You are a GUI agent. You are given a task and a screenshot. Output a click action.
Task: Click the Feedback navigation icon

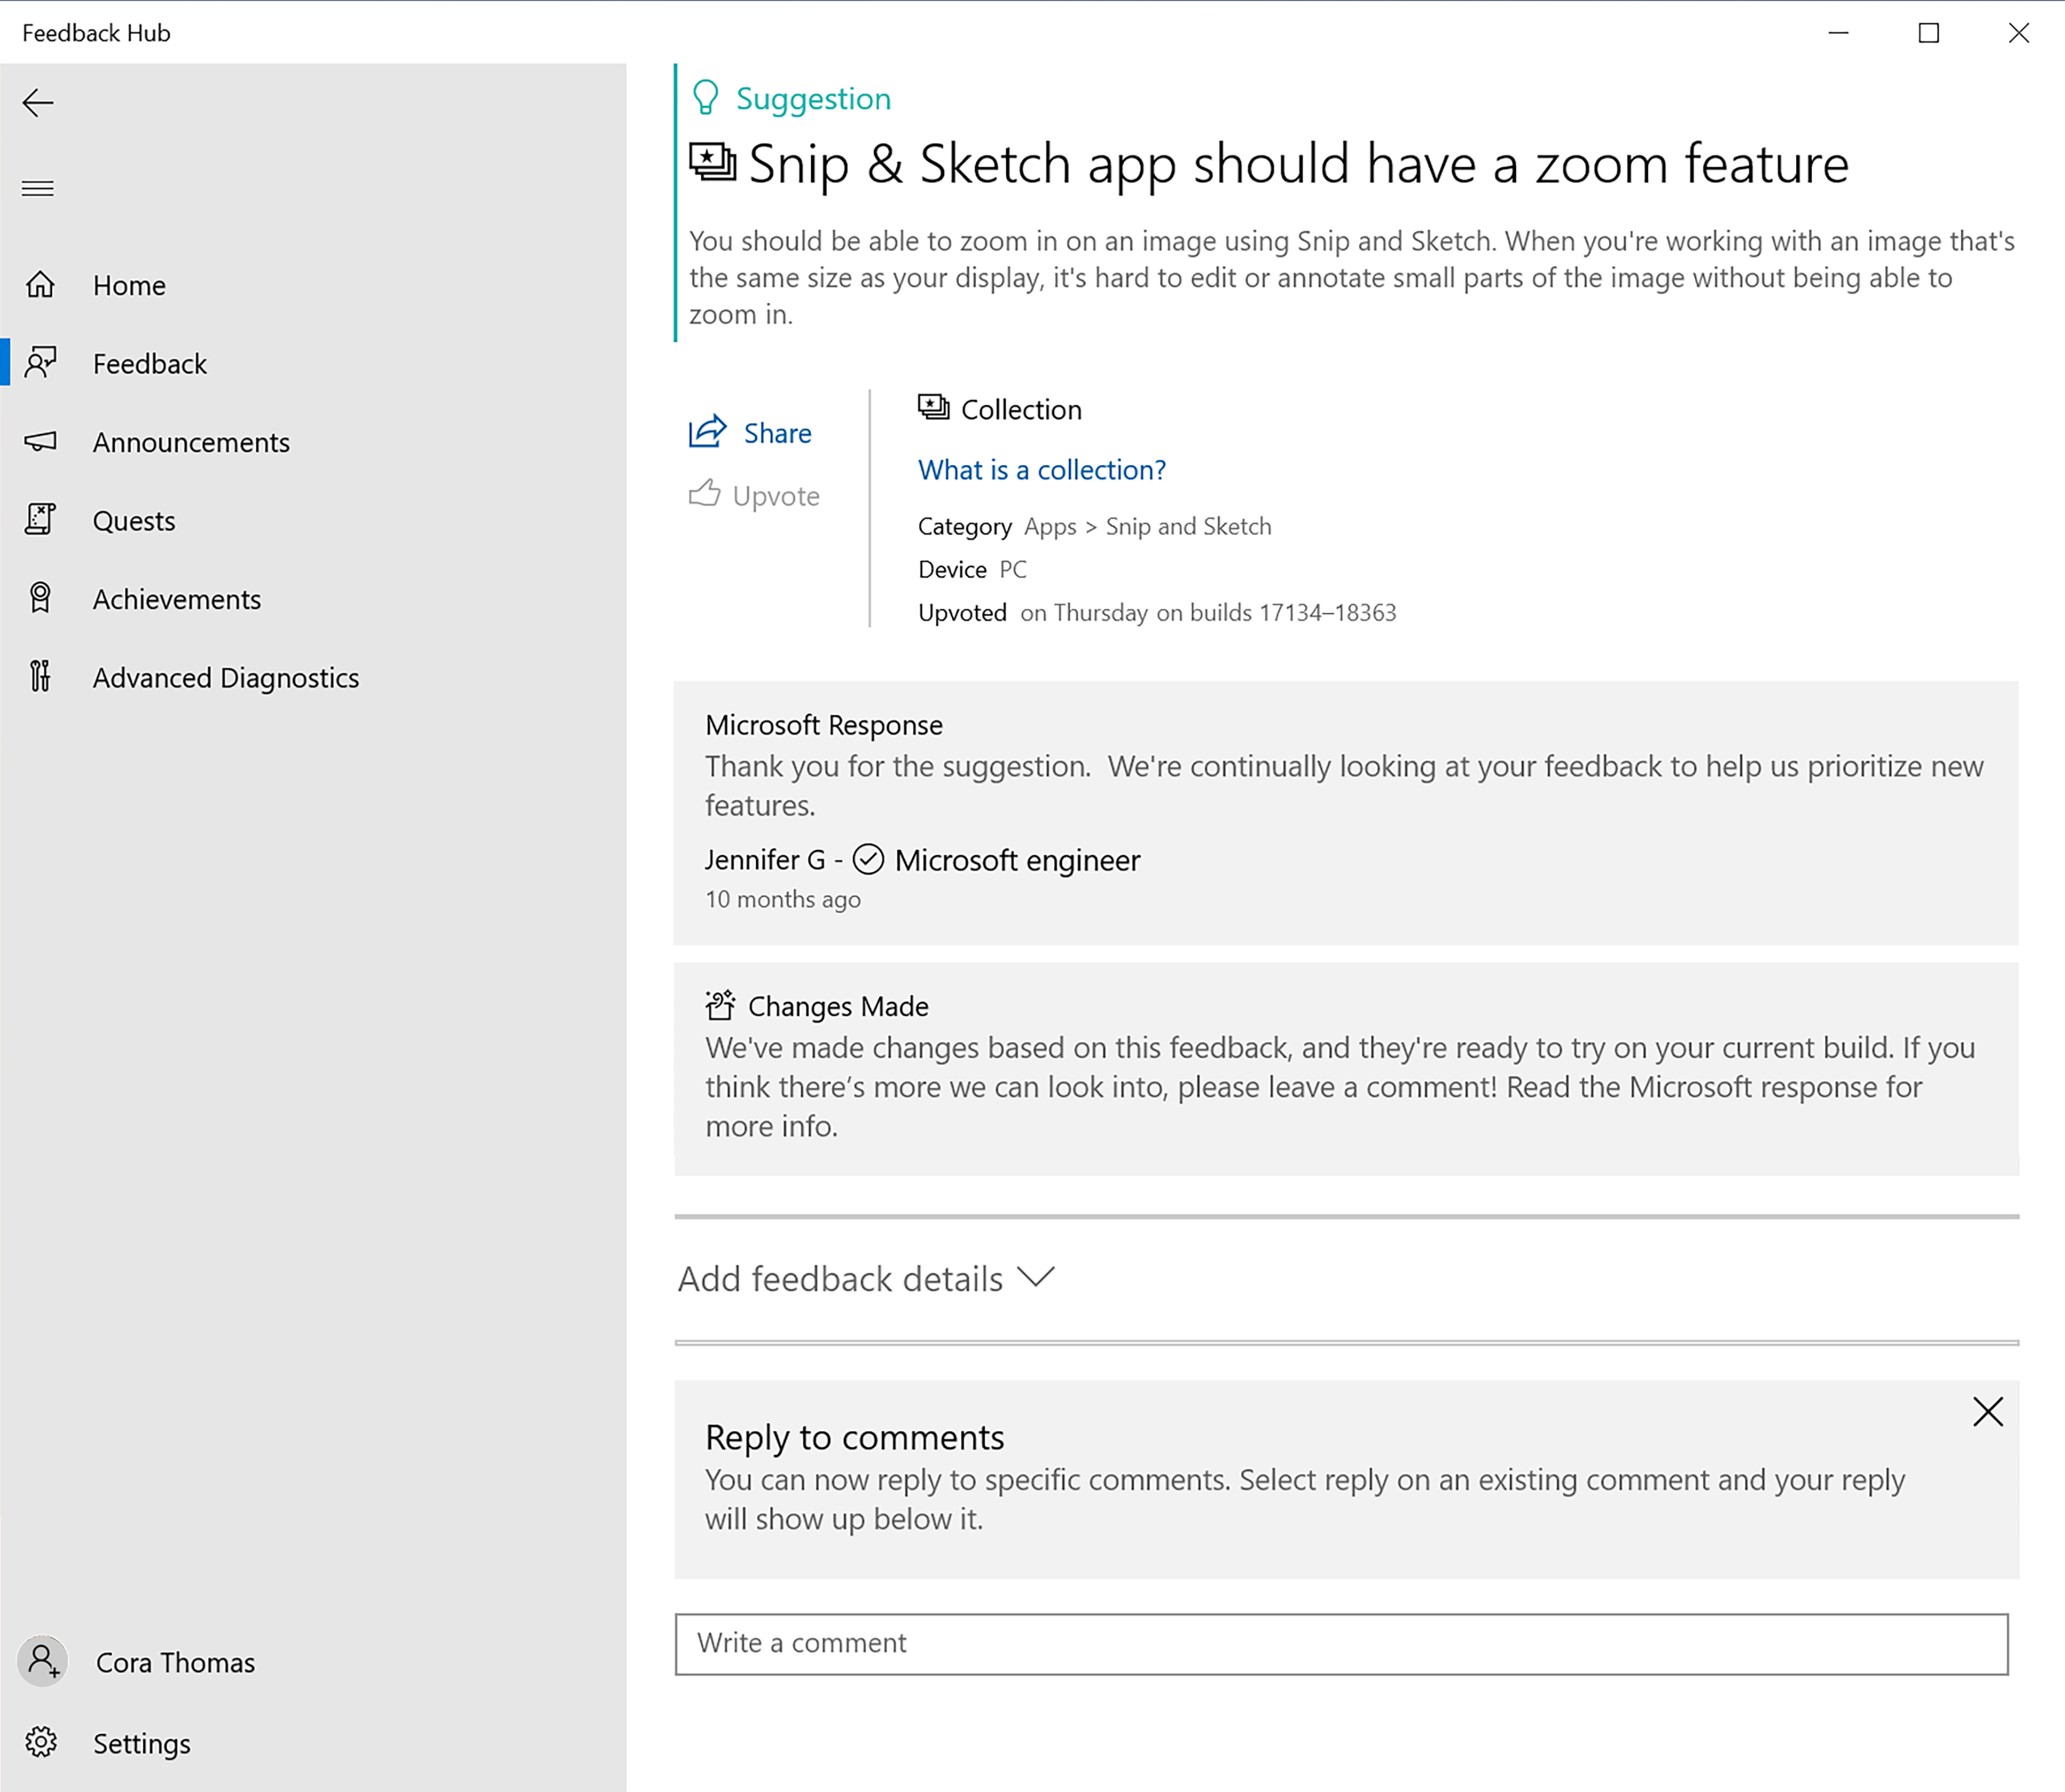(47, 364)
